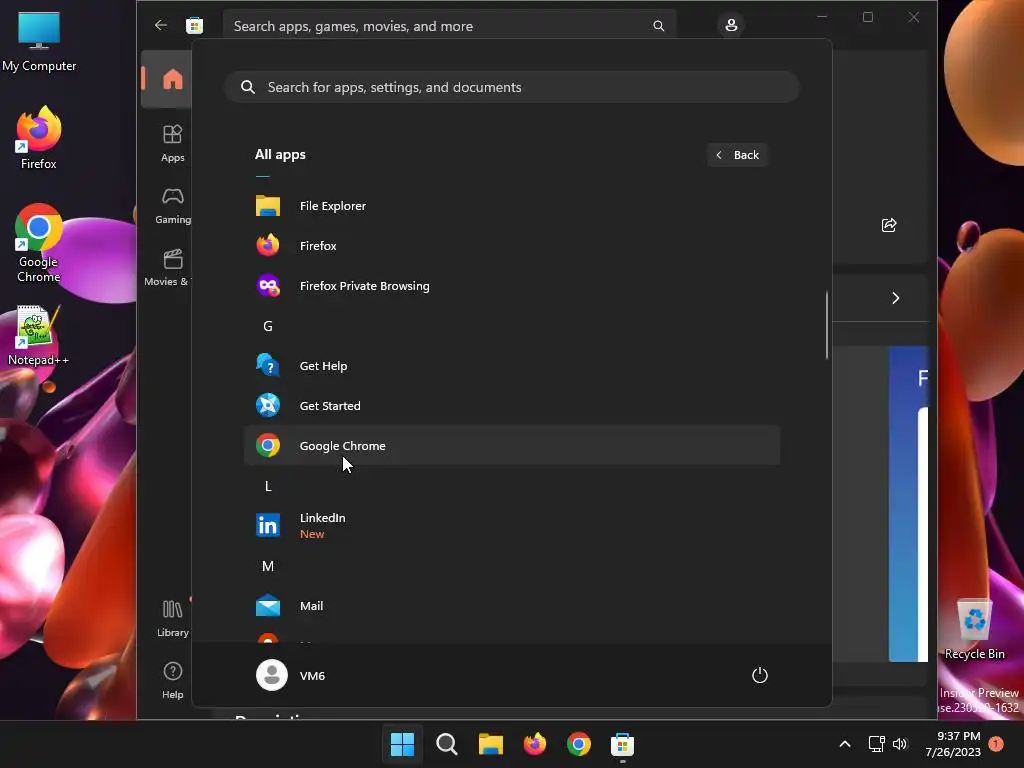This screenshot has height=768, width=1024.
Task: Switch to Microsoft Store on taskbar
Action: pos(622,744)
